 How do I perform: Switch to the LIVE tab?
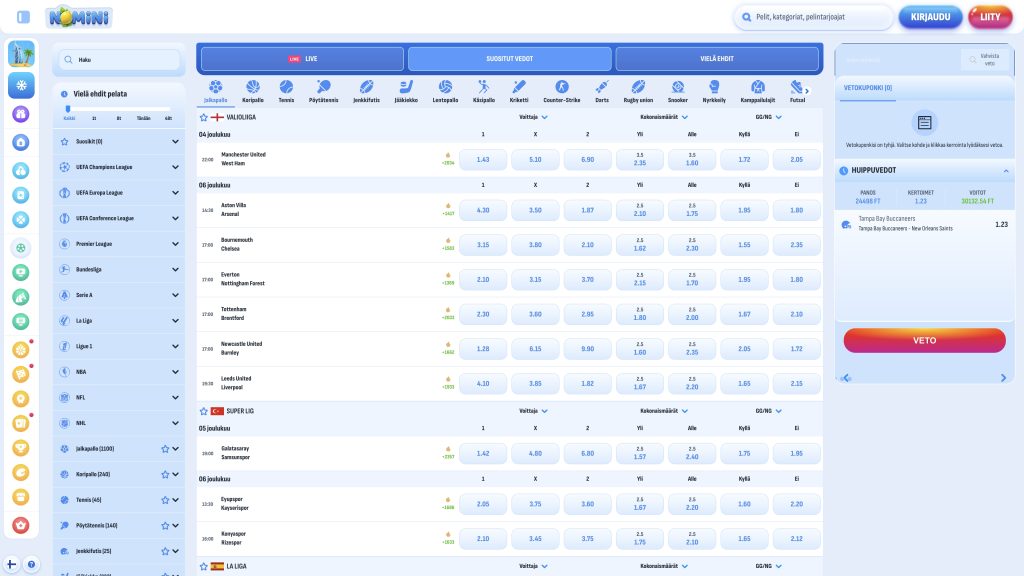[302, 59]
